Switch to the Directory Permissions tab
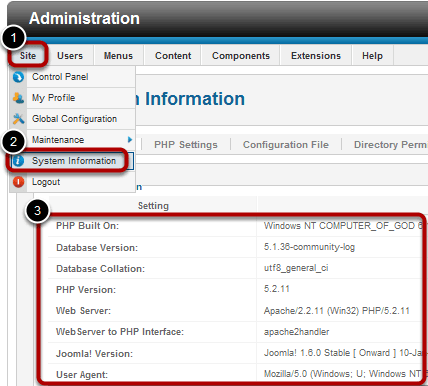The width and height of the screenshot is (428, 386). point(391,145)
